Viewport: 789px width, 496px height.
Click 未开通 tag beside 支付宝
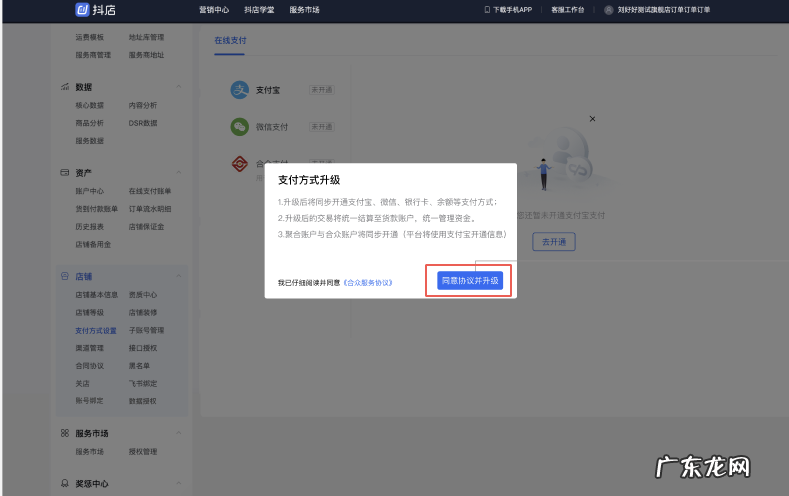(x=322, y=90)
